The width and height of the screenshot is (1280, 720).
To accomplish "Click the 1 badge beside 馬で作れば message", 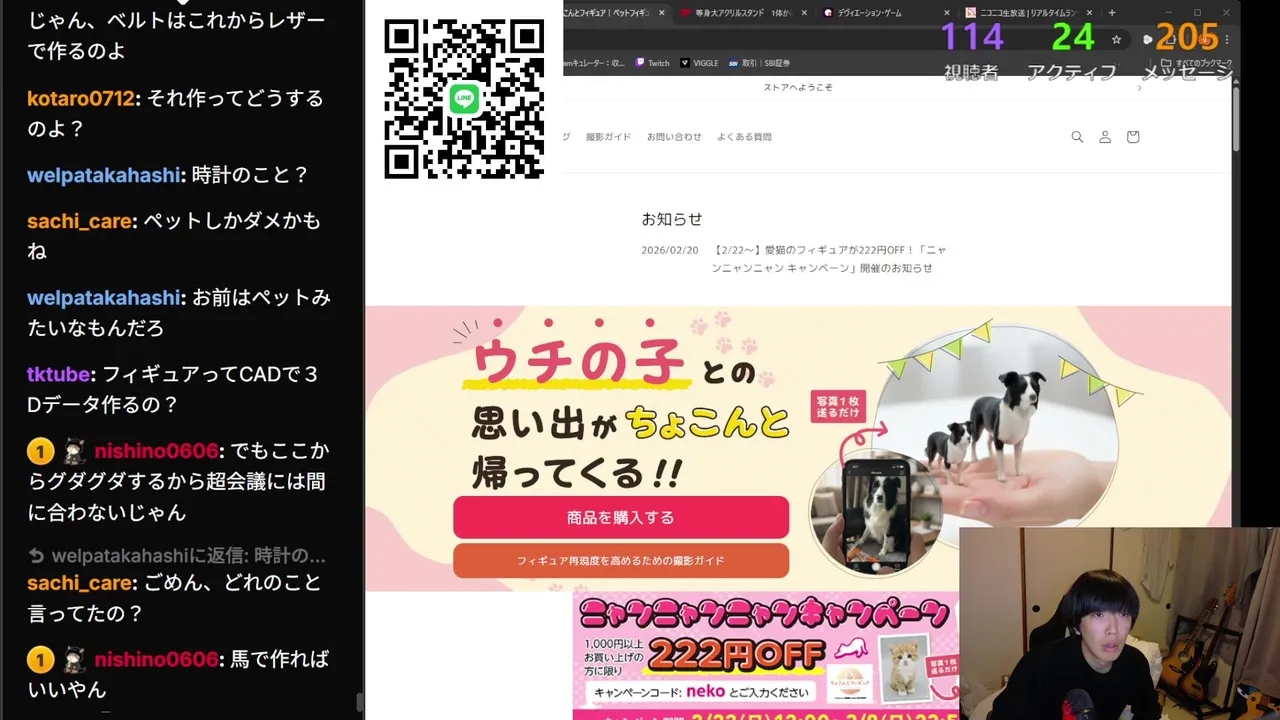I will point(39,660).
